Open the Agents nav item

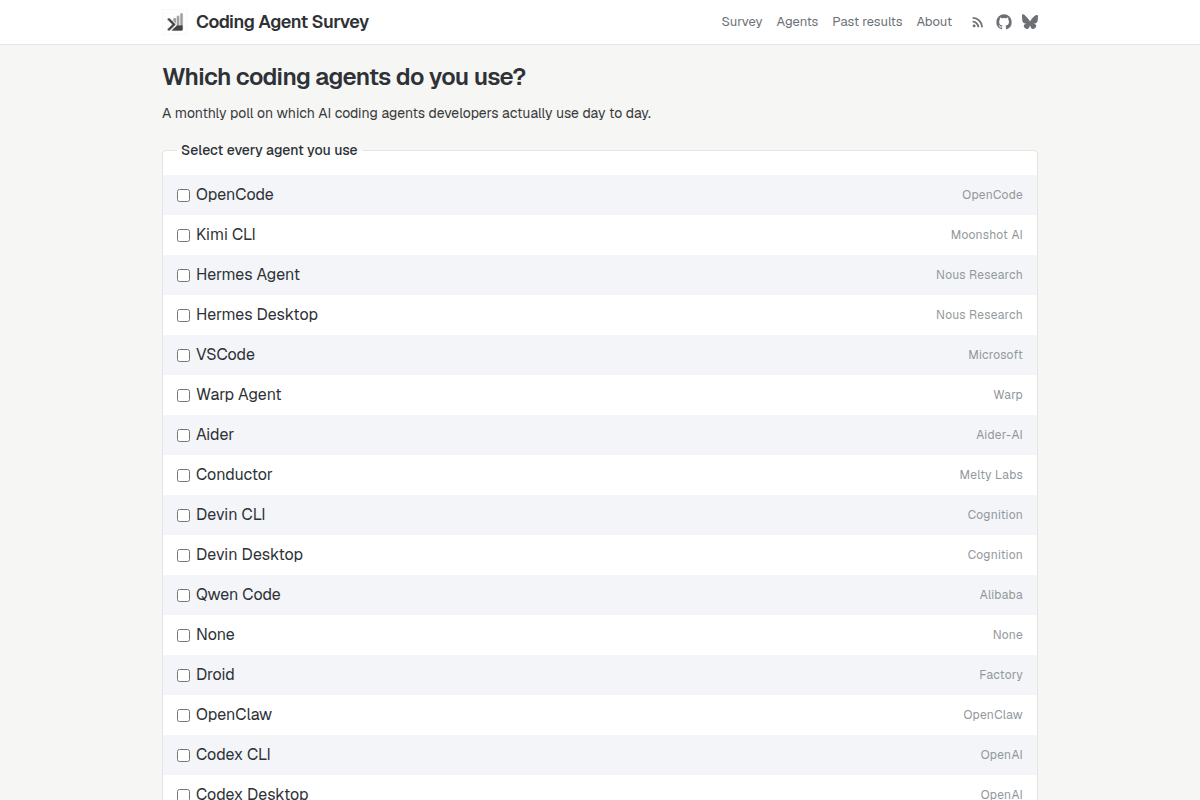(x=797, y=22)
